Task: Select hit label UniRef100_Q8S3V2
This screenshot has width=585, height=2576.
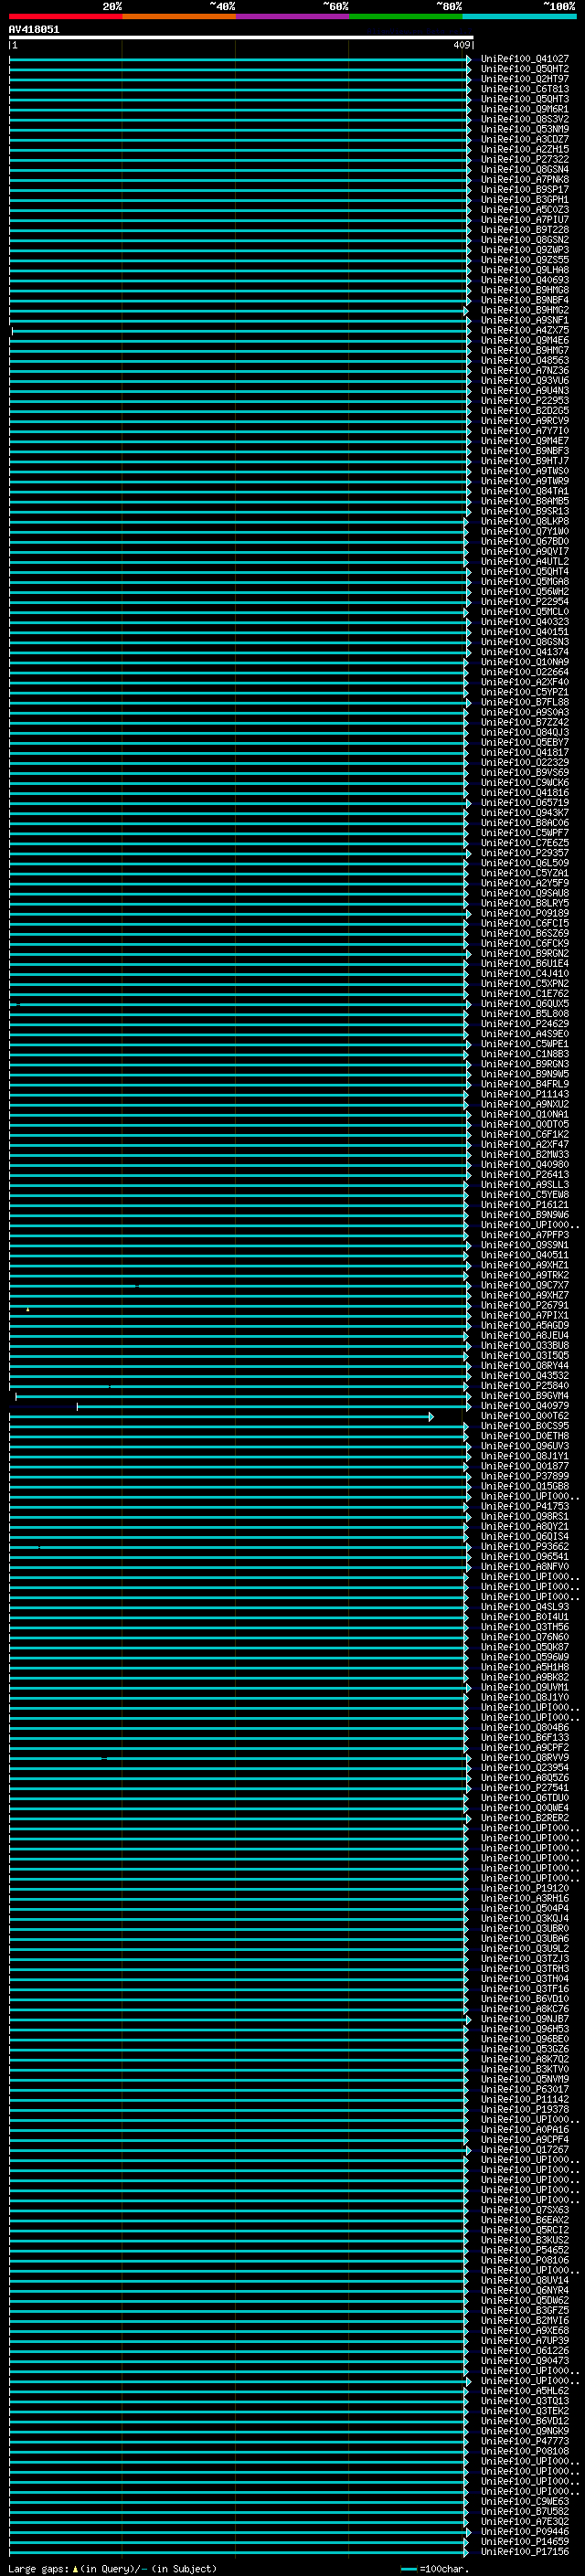Action: coord(524,119)
